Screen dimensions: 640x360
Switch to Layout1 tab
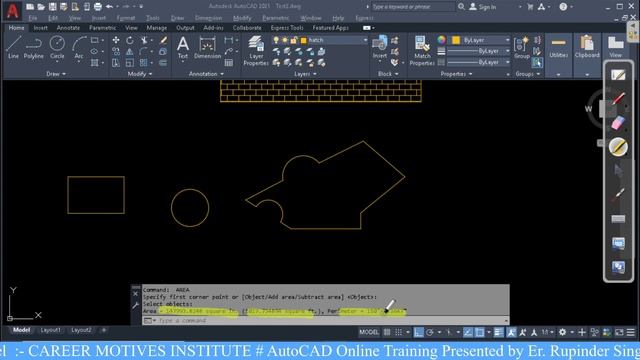(51, 330)
